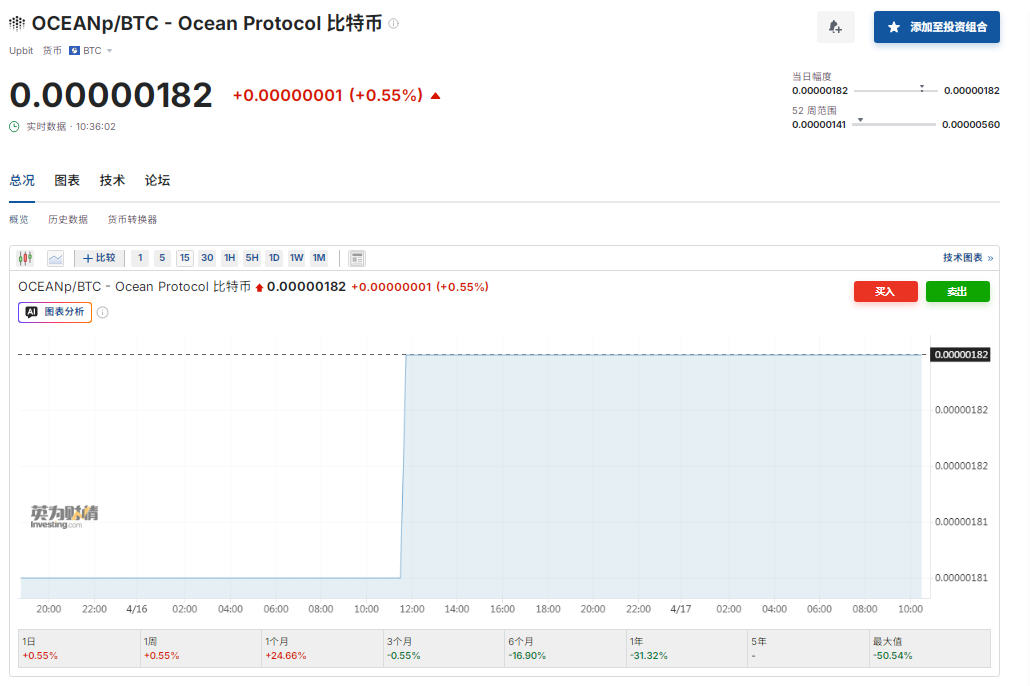
Task: Switch to the 技术 tab
Action: pos(112,181)
